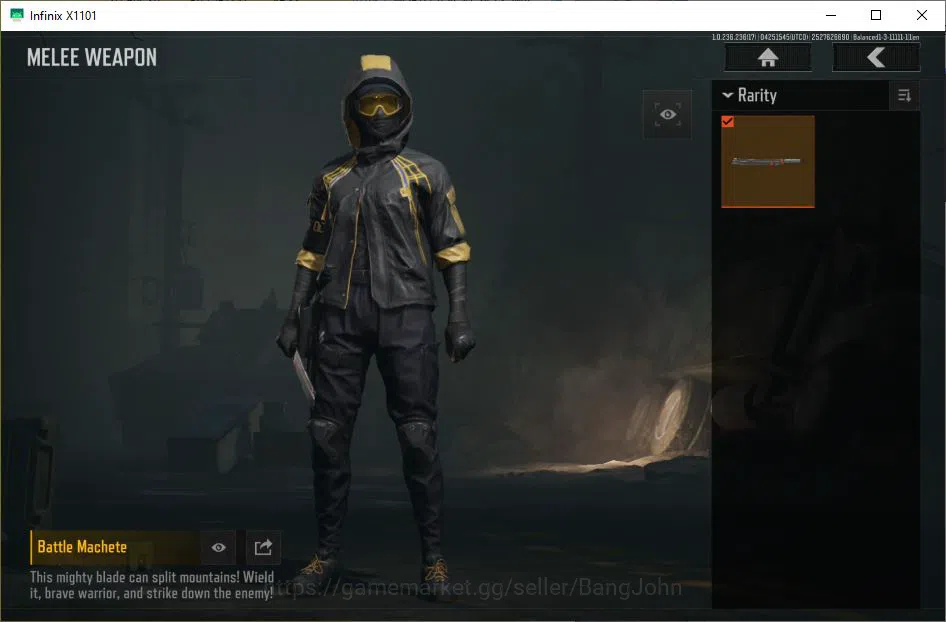Toggle the character view eye-frame button
Image resolution: width=946 pixels, height=622 pixels.
667,114
